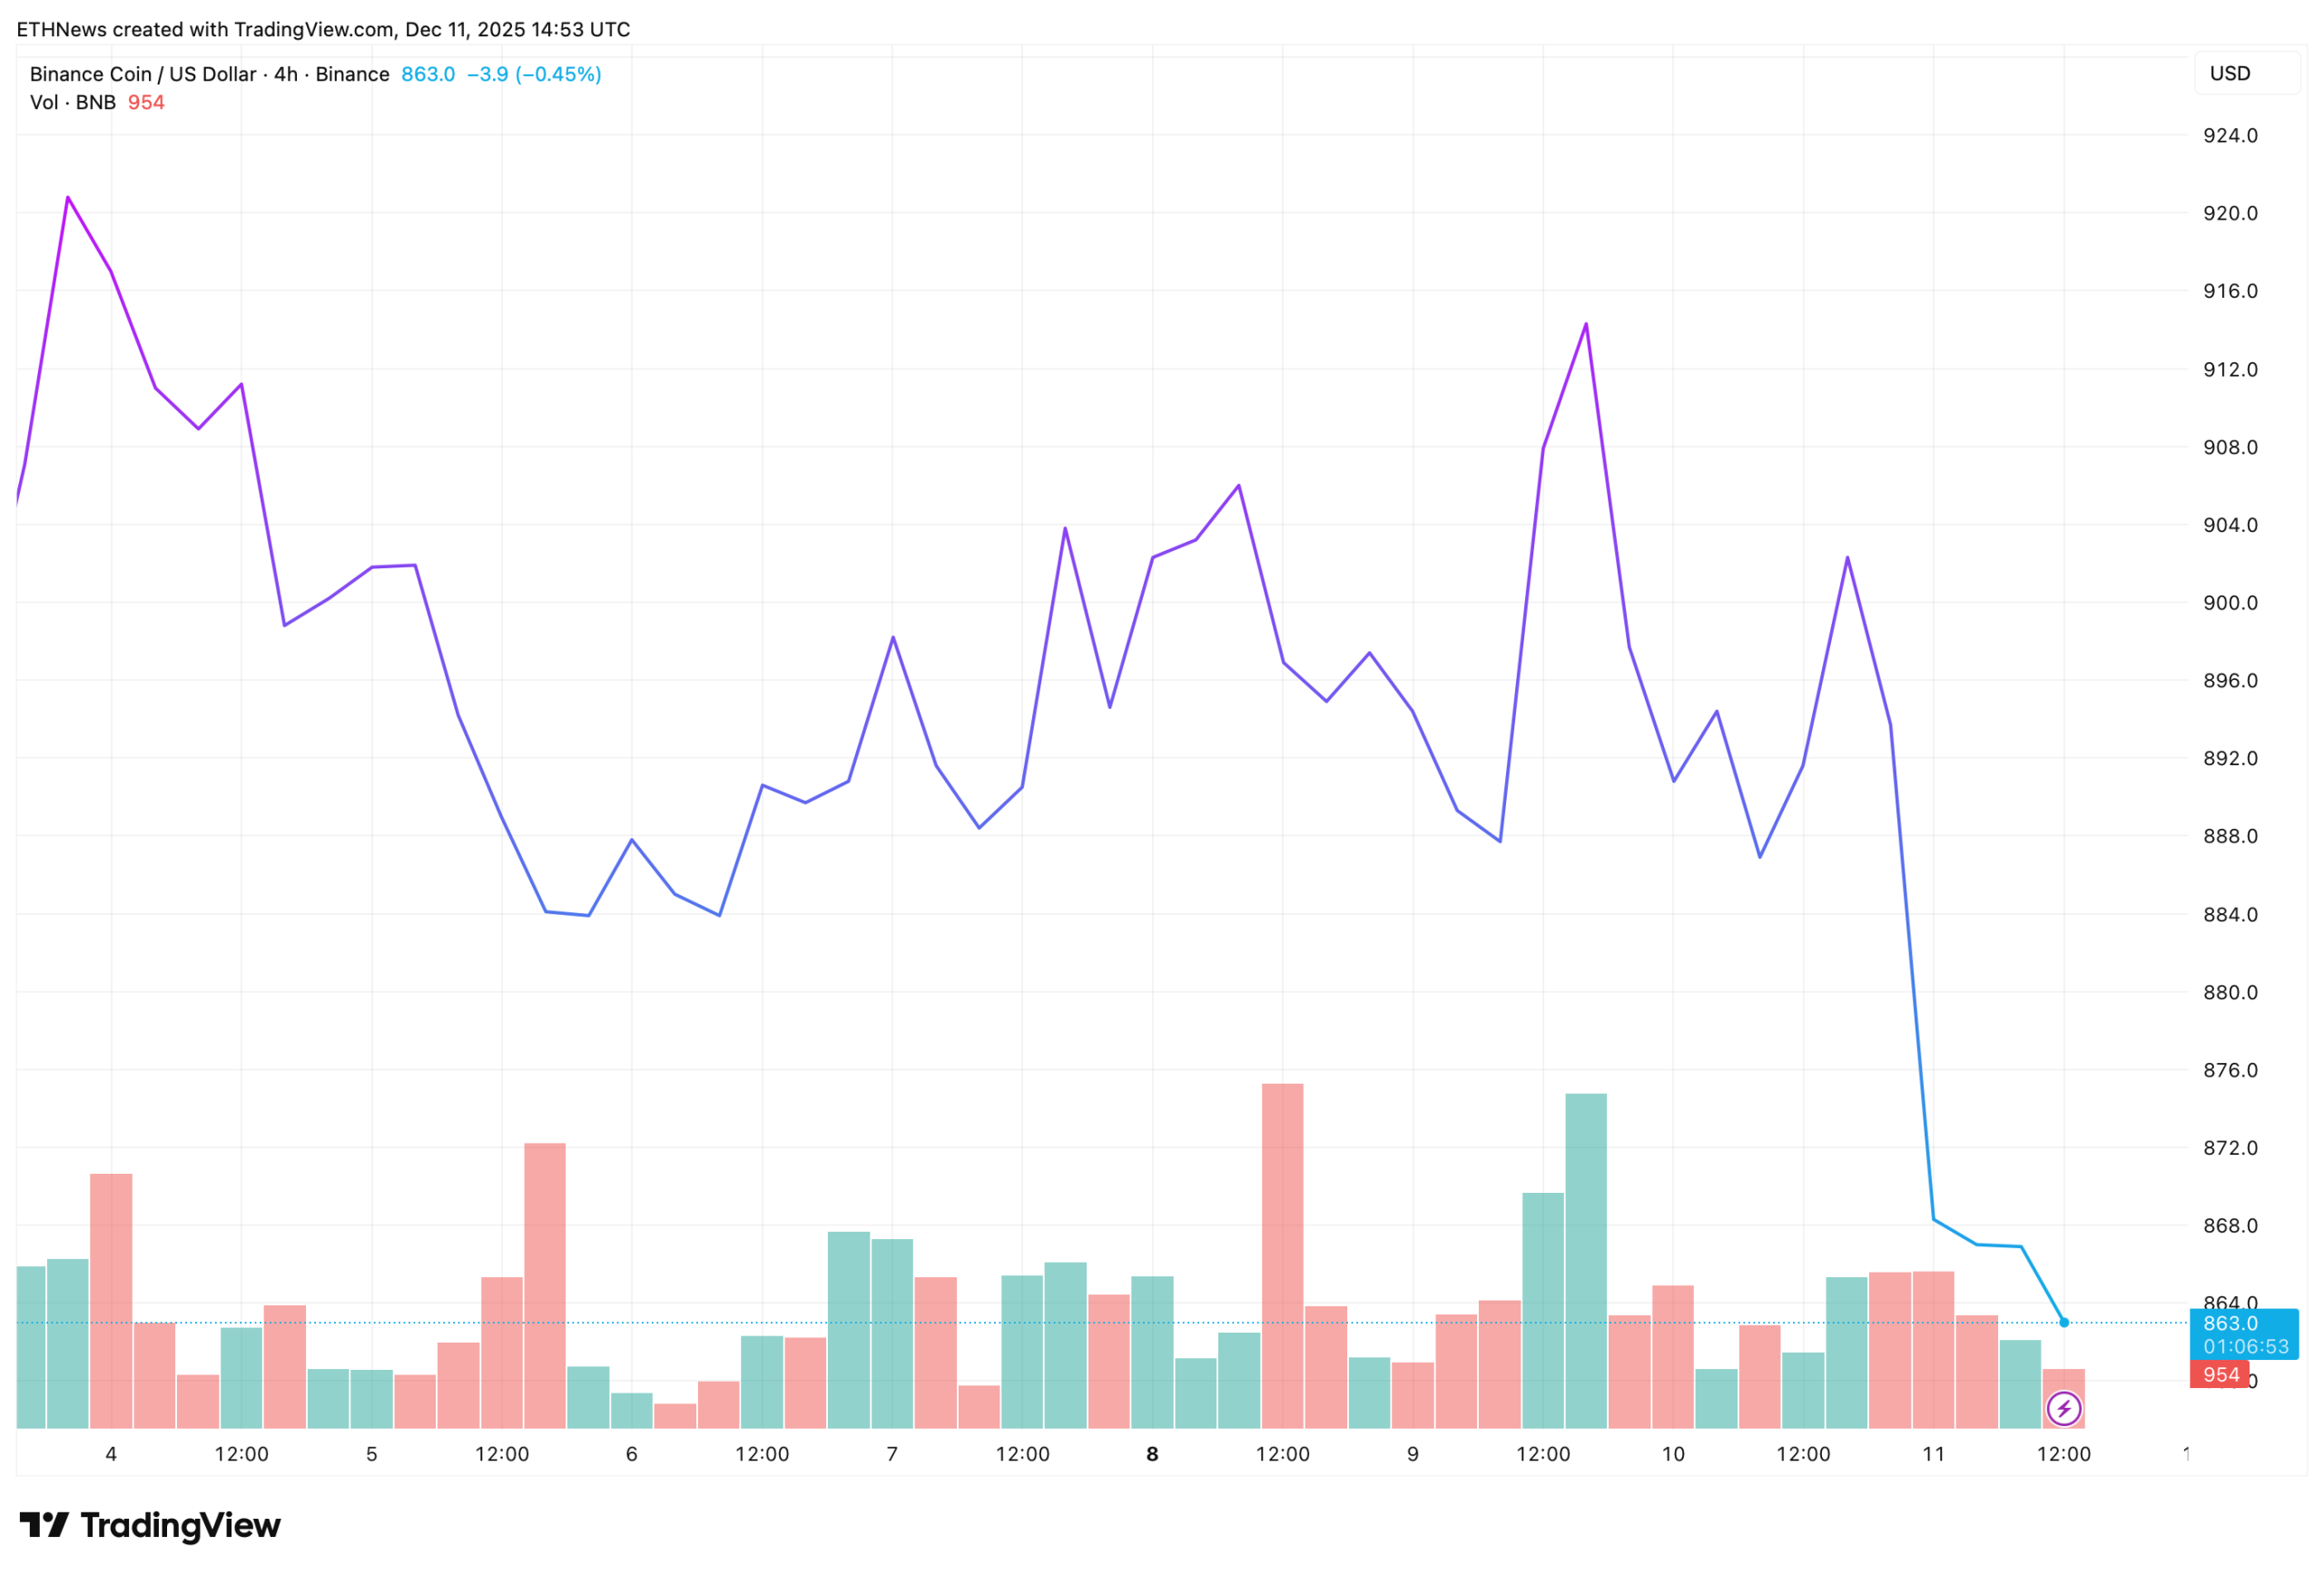Click the price line peak near 921
This screenshot has width=2324, height=1575.
click(x=68, y=198)
